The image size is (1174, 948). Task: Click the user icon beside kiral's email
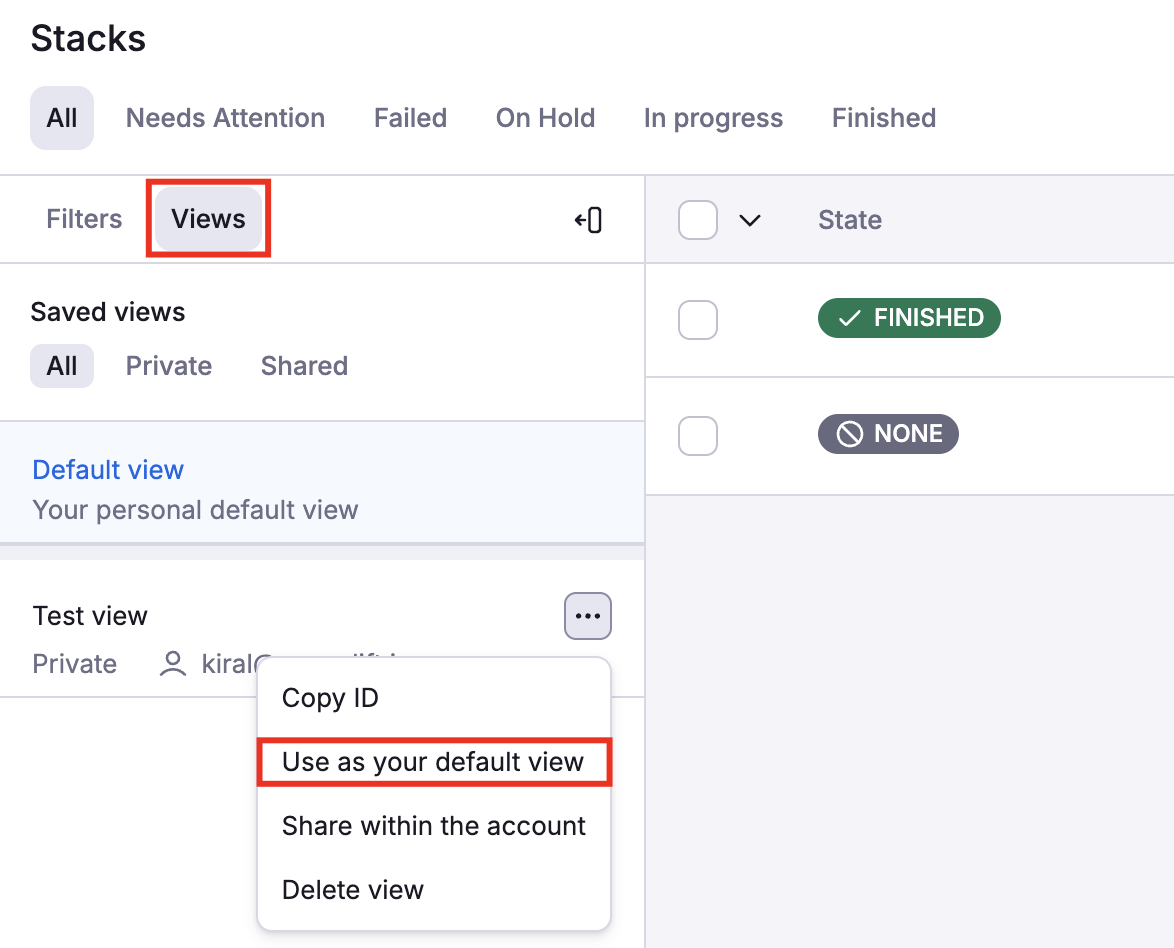pos(172,663)
